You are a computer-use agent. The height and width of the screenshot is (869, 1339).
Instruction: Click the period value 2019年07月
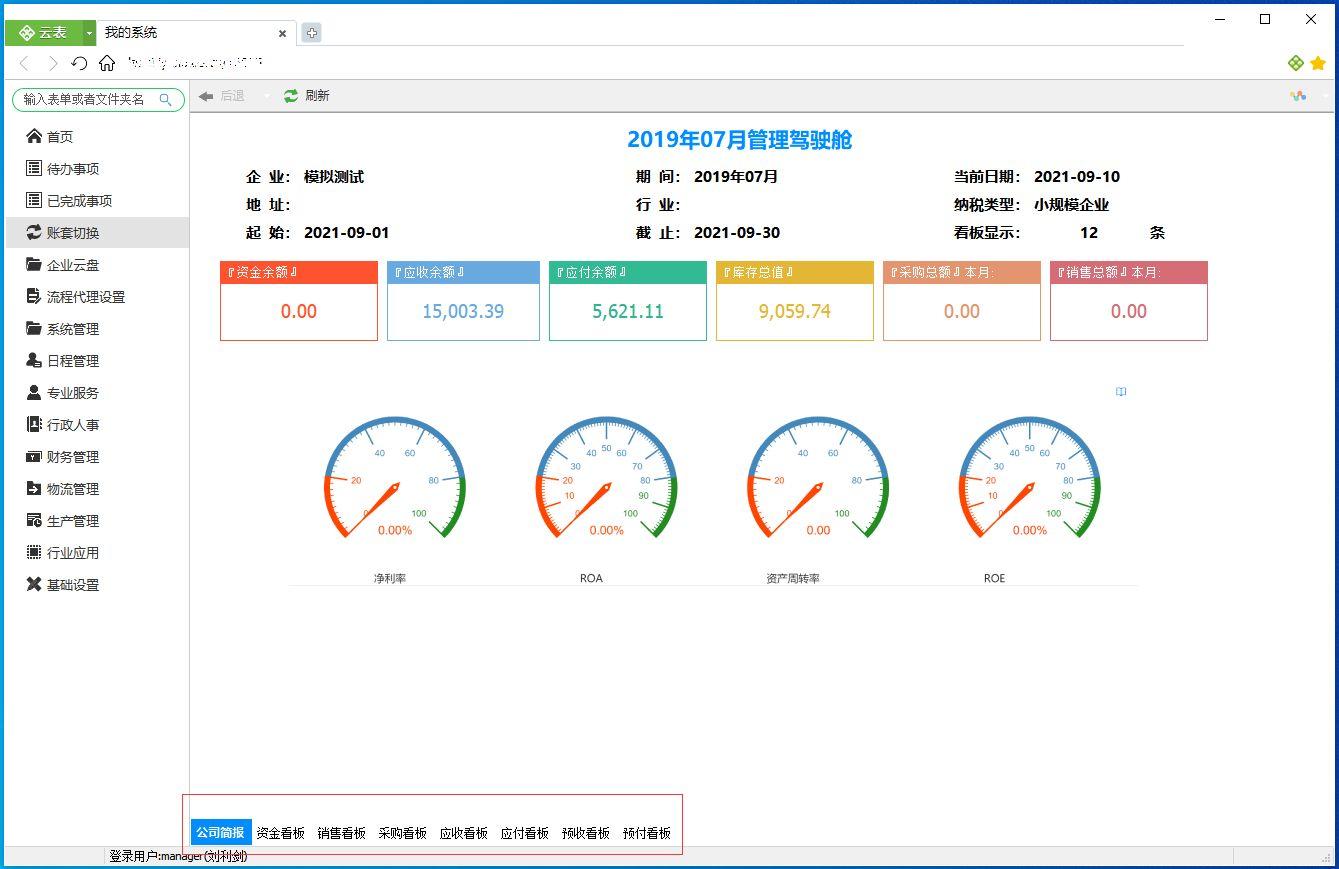[x=736, y=177]
